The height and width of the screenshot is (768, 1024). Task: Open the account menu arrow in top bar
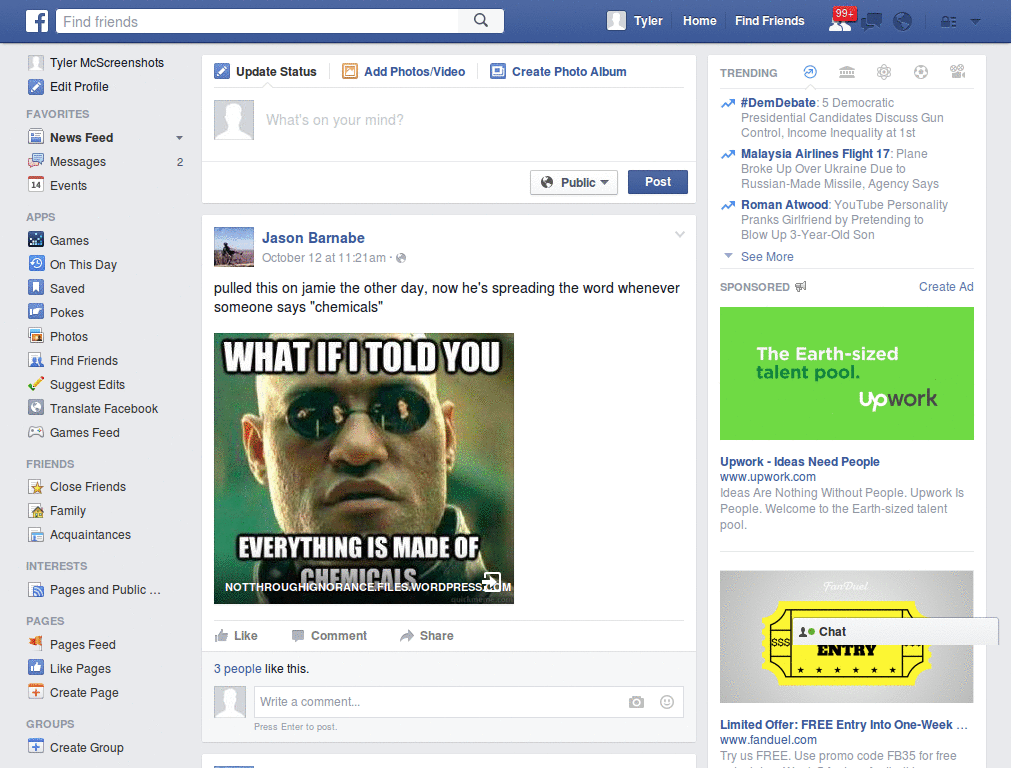[x=976, y=22]
